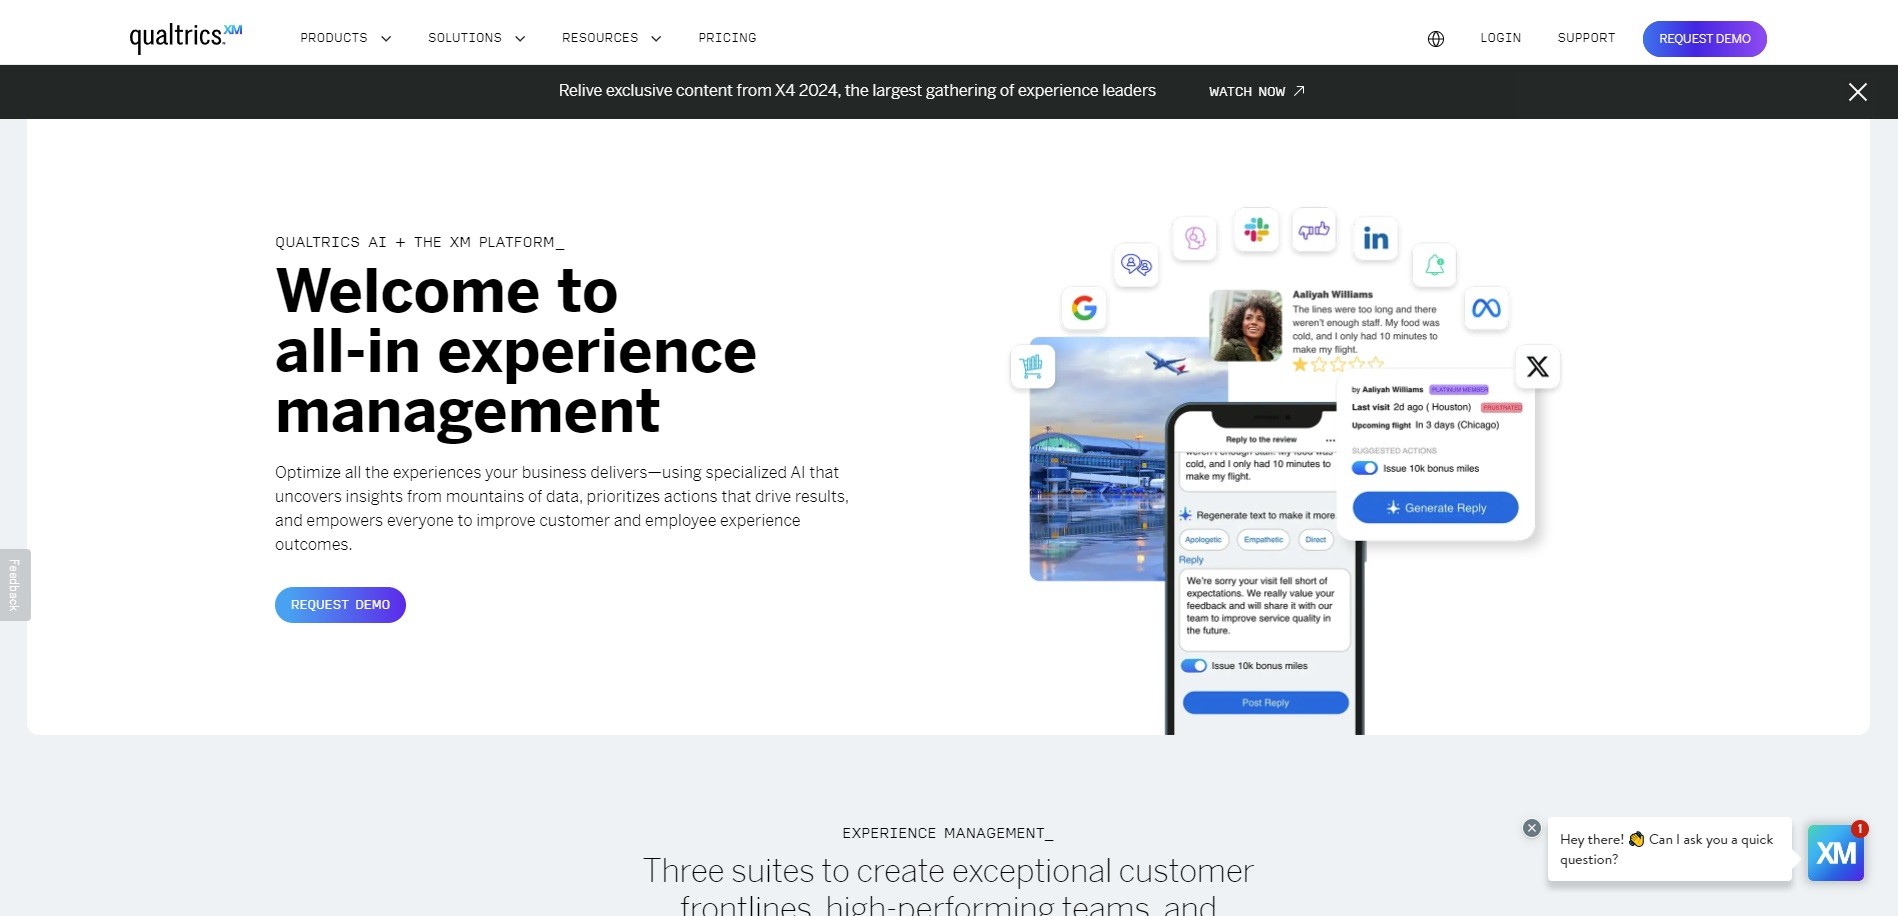1898x916 pixels.
Task: Click the 'QUALTRICS AI + THE XM PLATFORM_' label
Action: pos(420,242)
